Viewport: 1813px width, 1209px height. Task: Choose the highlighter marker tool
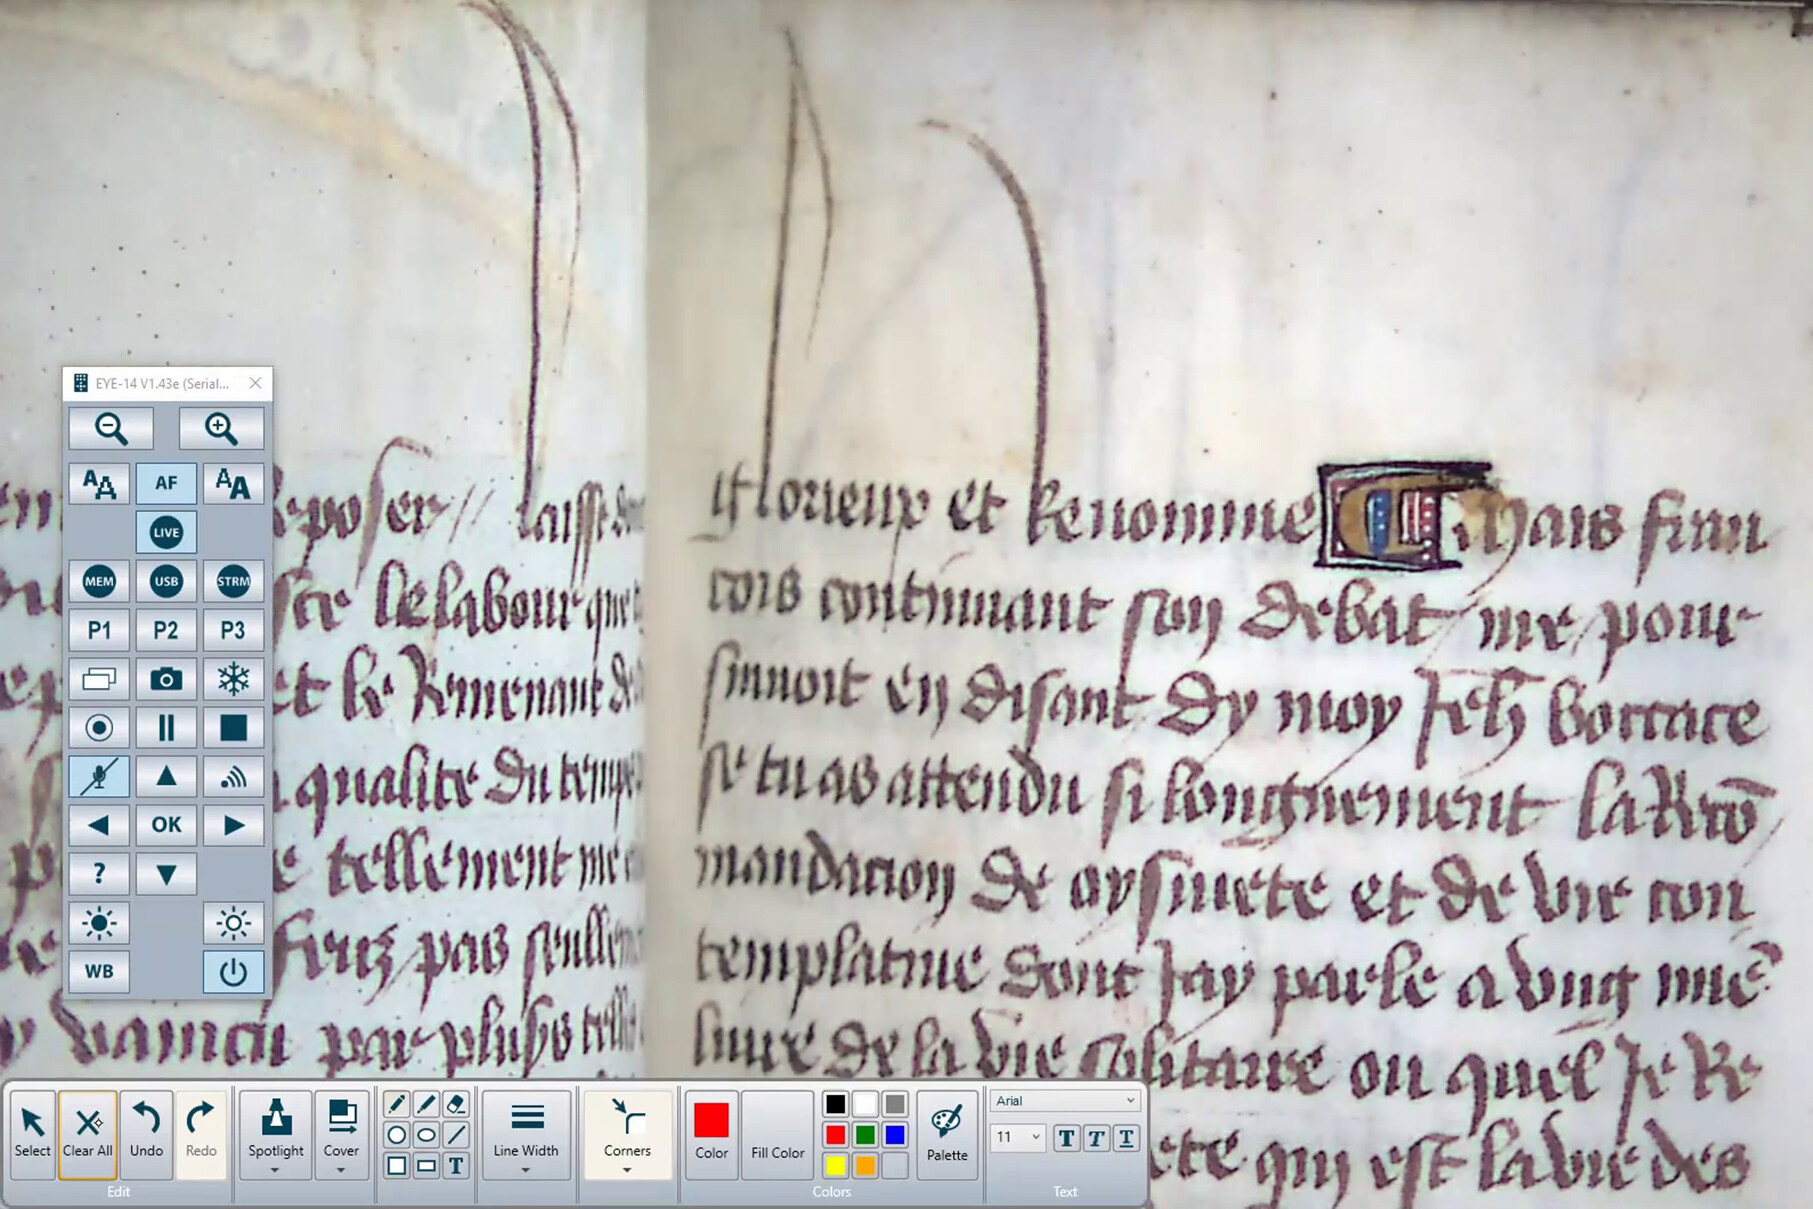click(426, 1104)
